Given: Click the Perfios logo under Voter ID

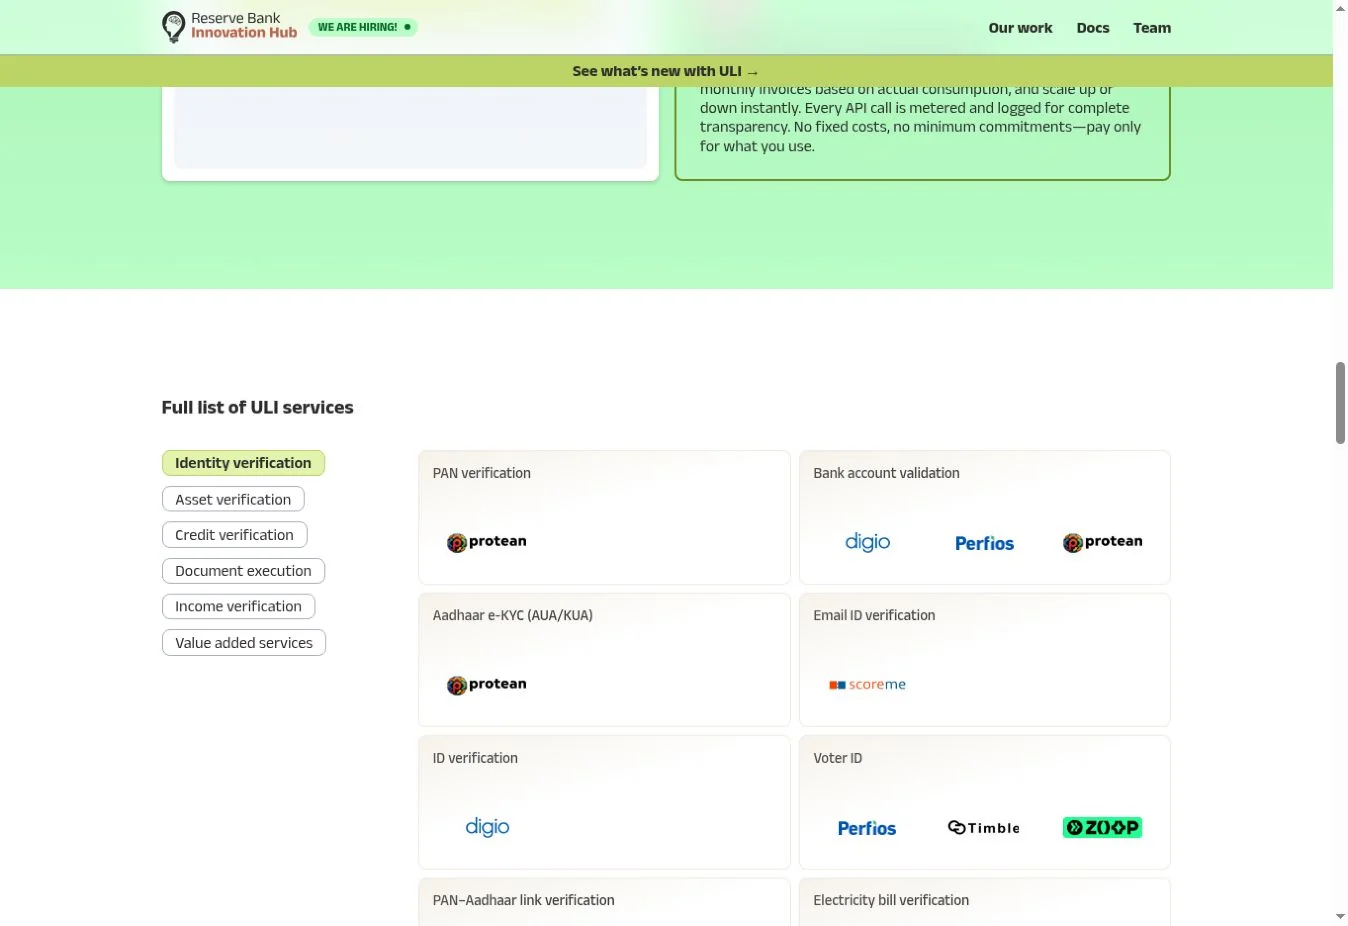Looking at the screenshot, I should (x=867, y=828).
